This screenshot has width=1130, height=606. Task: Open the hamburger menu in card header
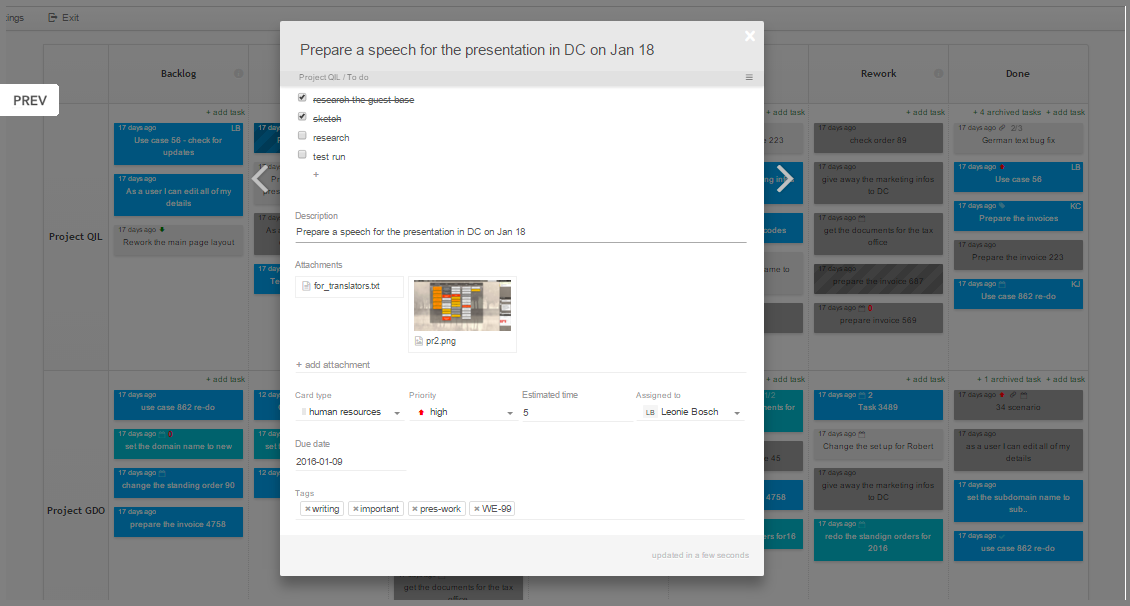(749, 77)
